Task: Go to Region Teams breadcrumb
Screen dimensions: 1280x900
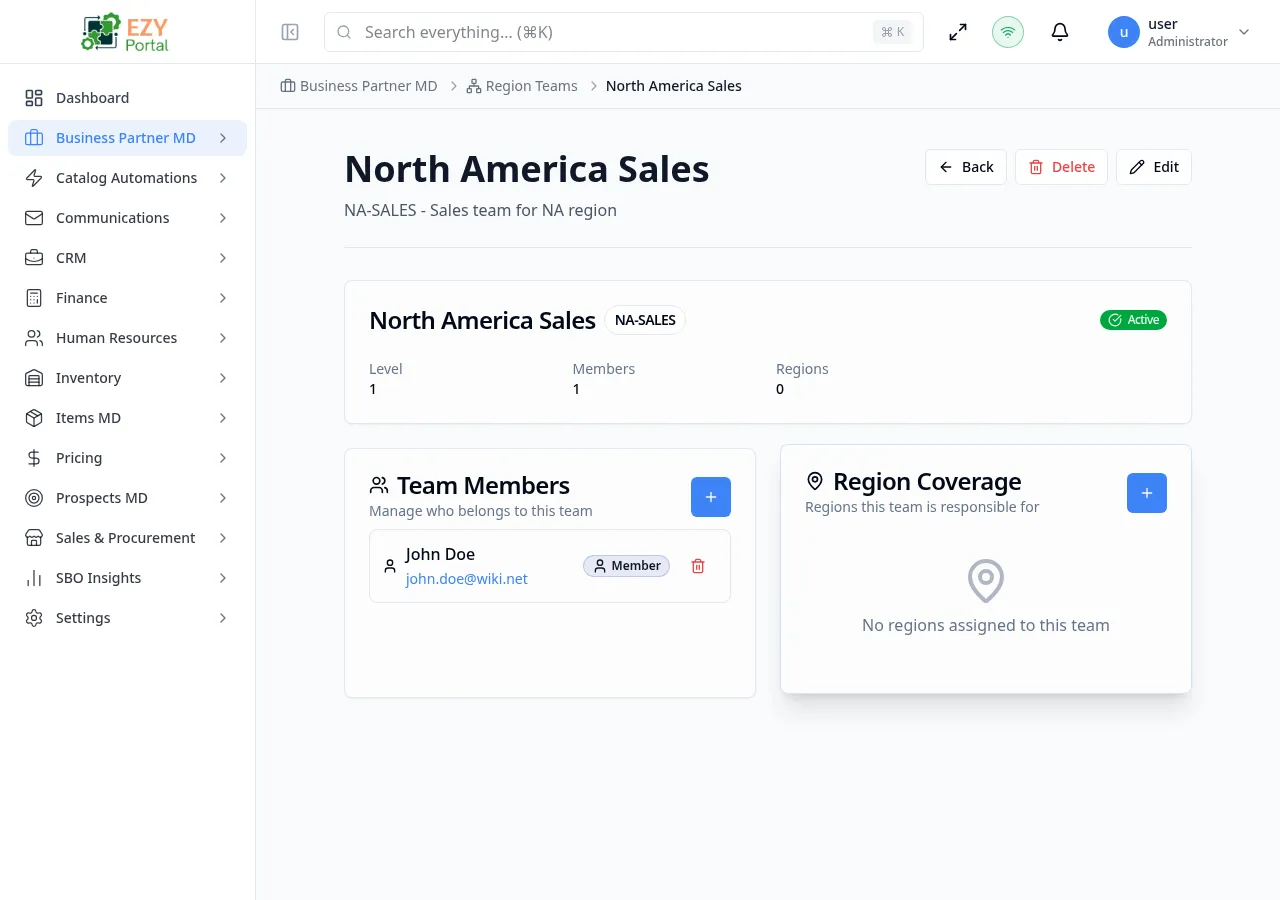Action: tap(531, 86)
